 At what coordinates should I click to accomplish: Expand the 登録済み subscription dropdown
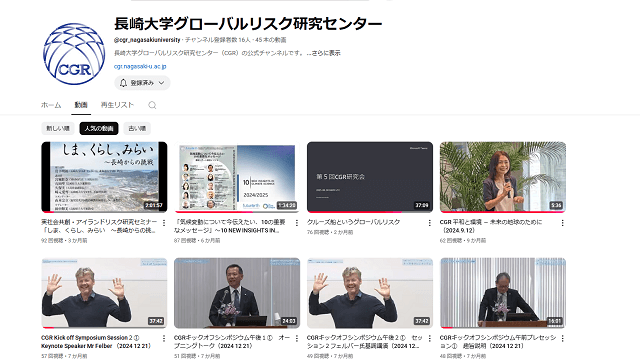(x=142, y=83)
